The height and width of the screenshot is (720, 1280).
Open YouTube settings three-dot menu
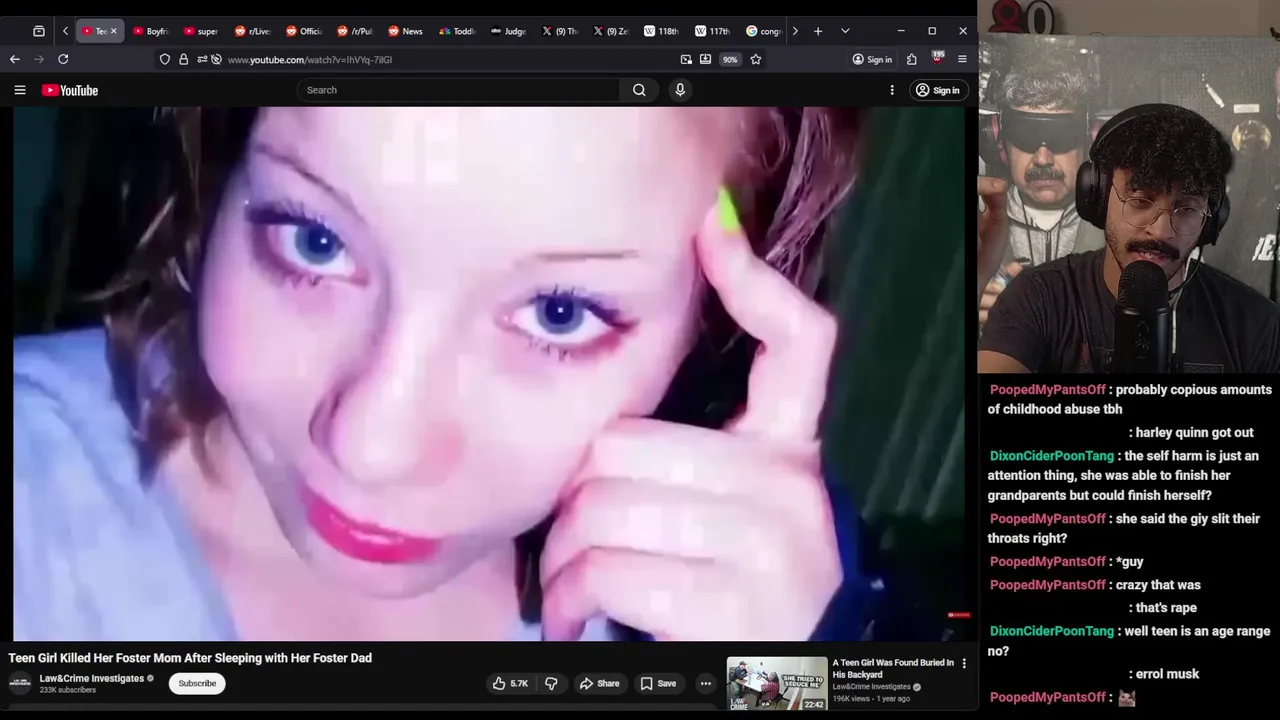point(892,90)
